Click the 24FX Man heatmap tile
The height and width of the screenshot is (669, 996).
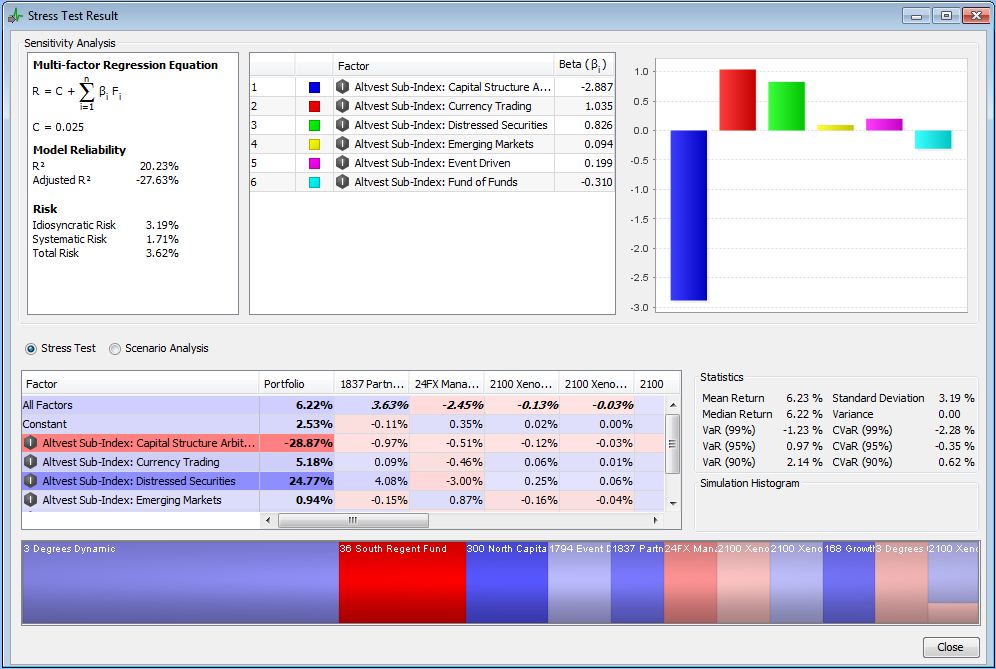[x=690, y=583]
